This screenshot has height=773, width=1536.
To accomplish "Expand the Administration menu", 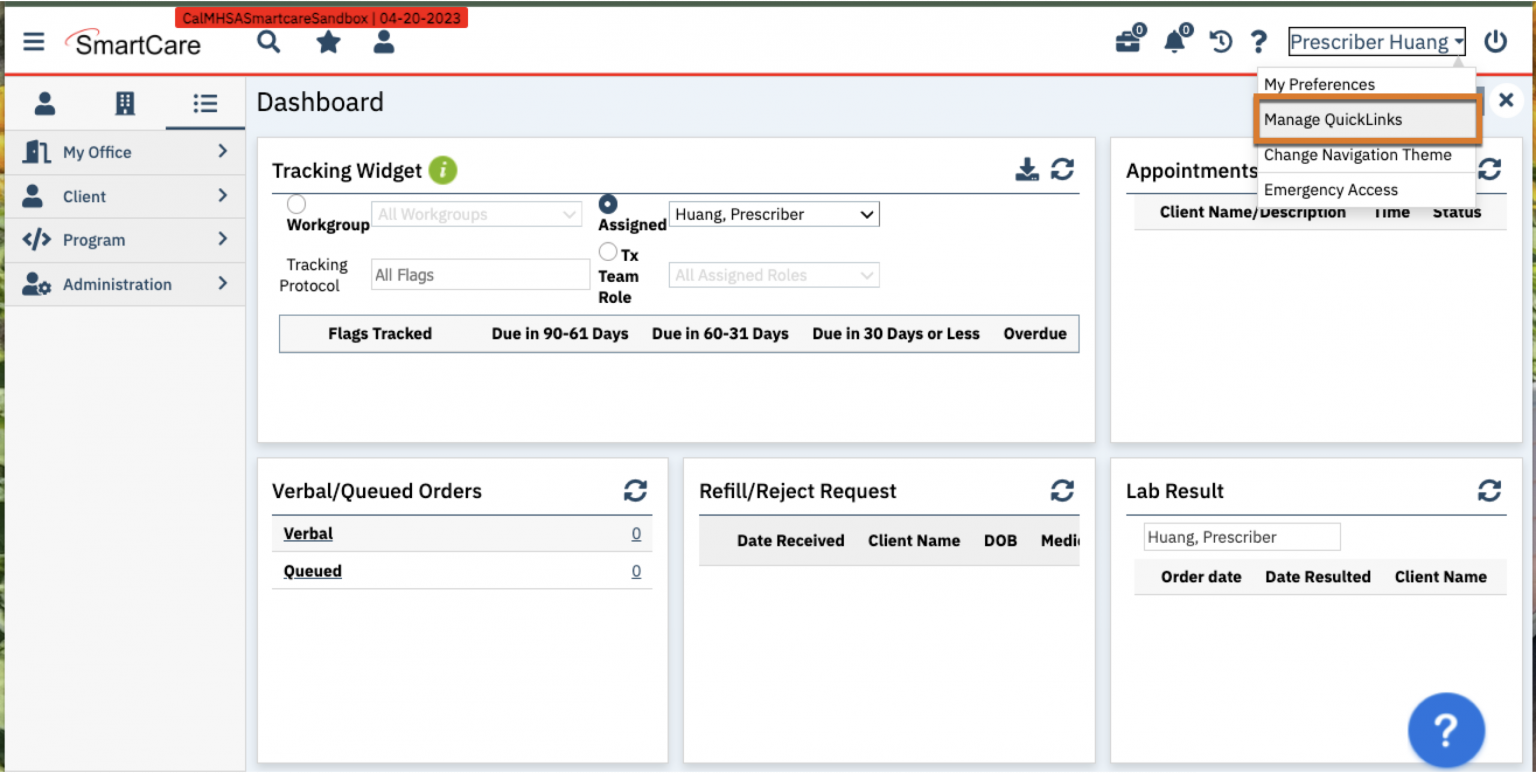I will click(125, 284).
